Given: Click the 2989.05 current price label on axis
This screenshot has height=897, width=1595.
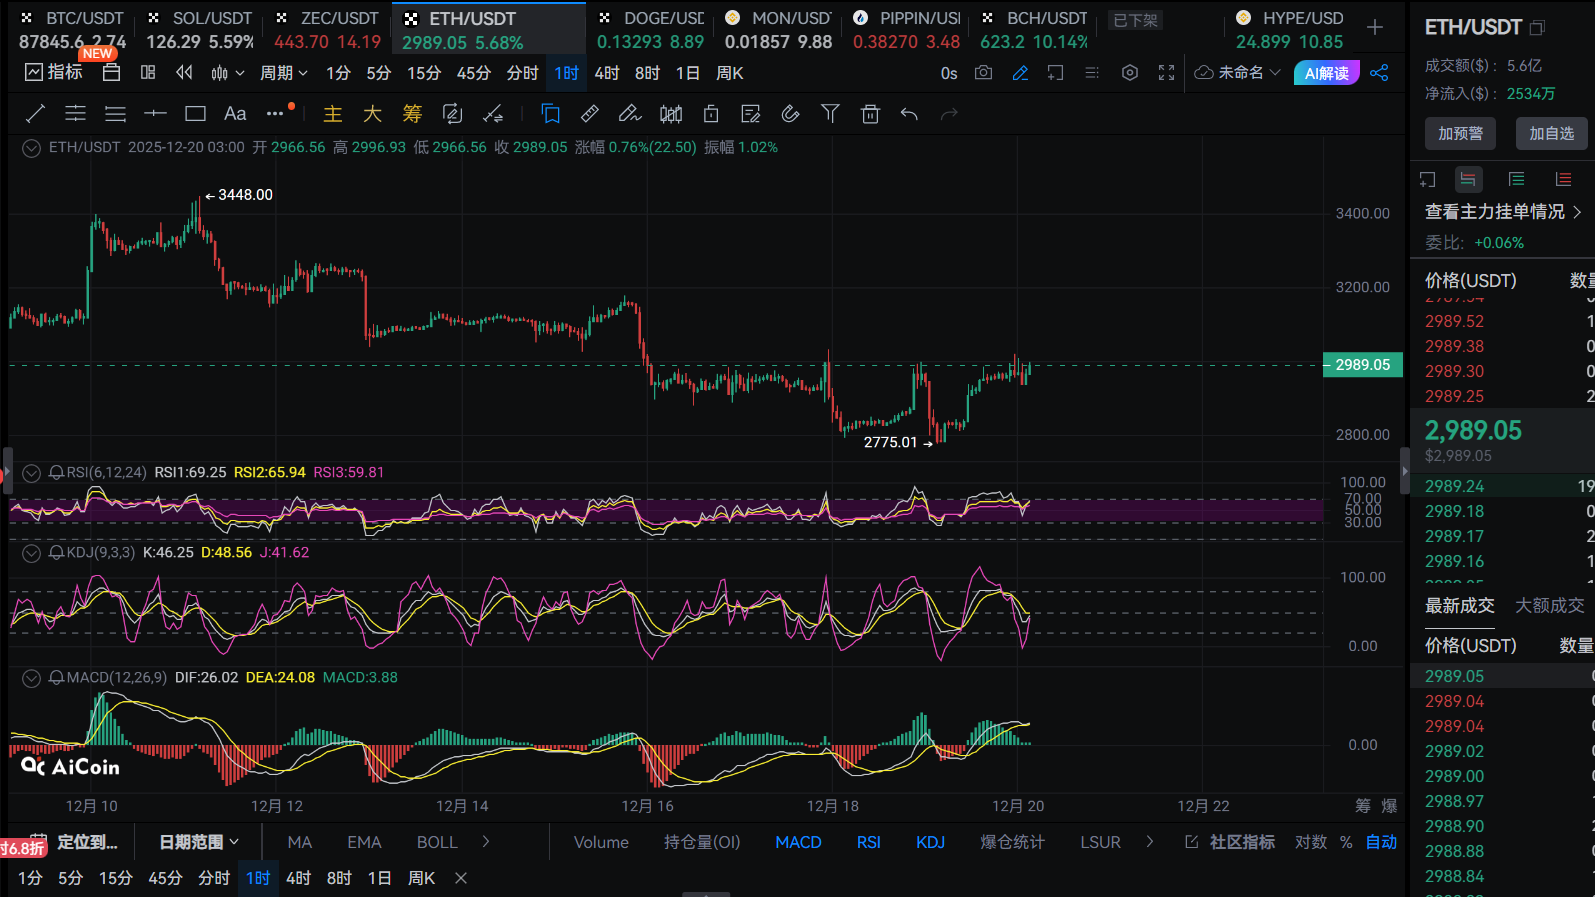Looking at the screenshot, I should [1362, 365].
